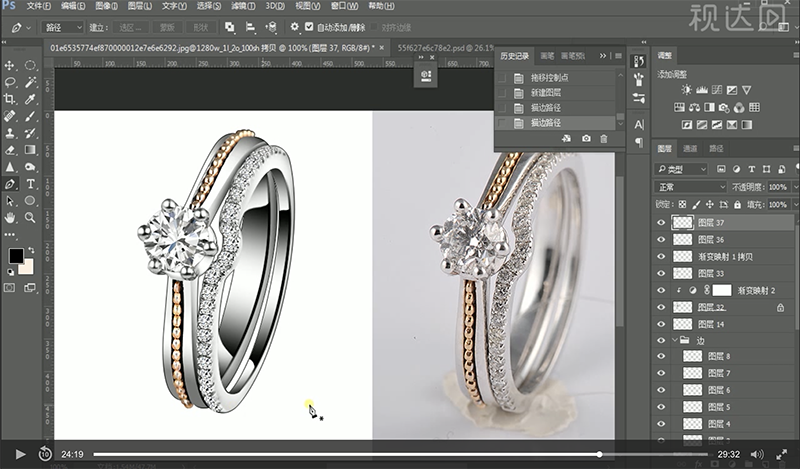
Task: Open pen settings gear in options bar
Action: tap(294, 27)
